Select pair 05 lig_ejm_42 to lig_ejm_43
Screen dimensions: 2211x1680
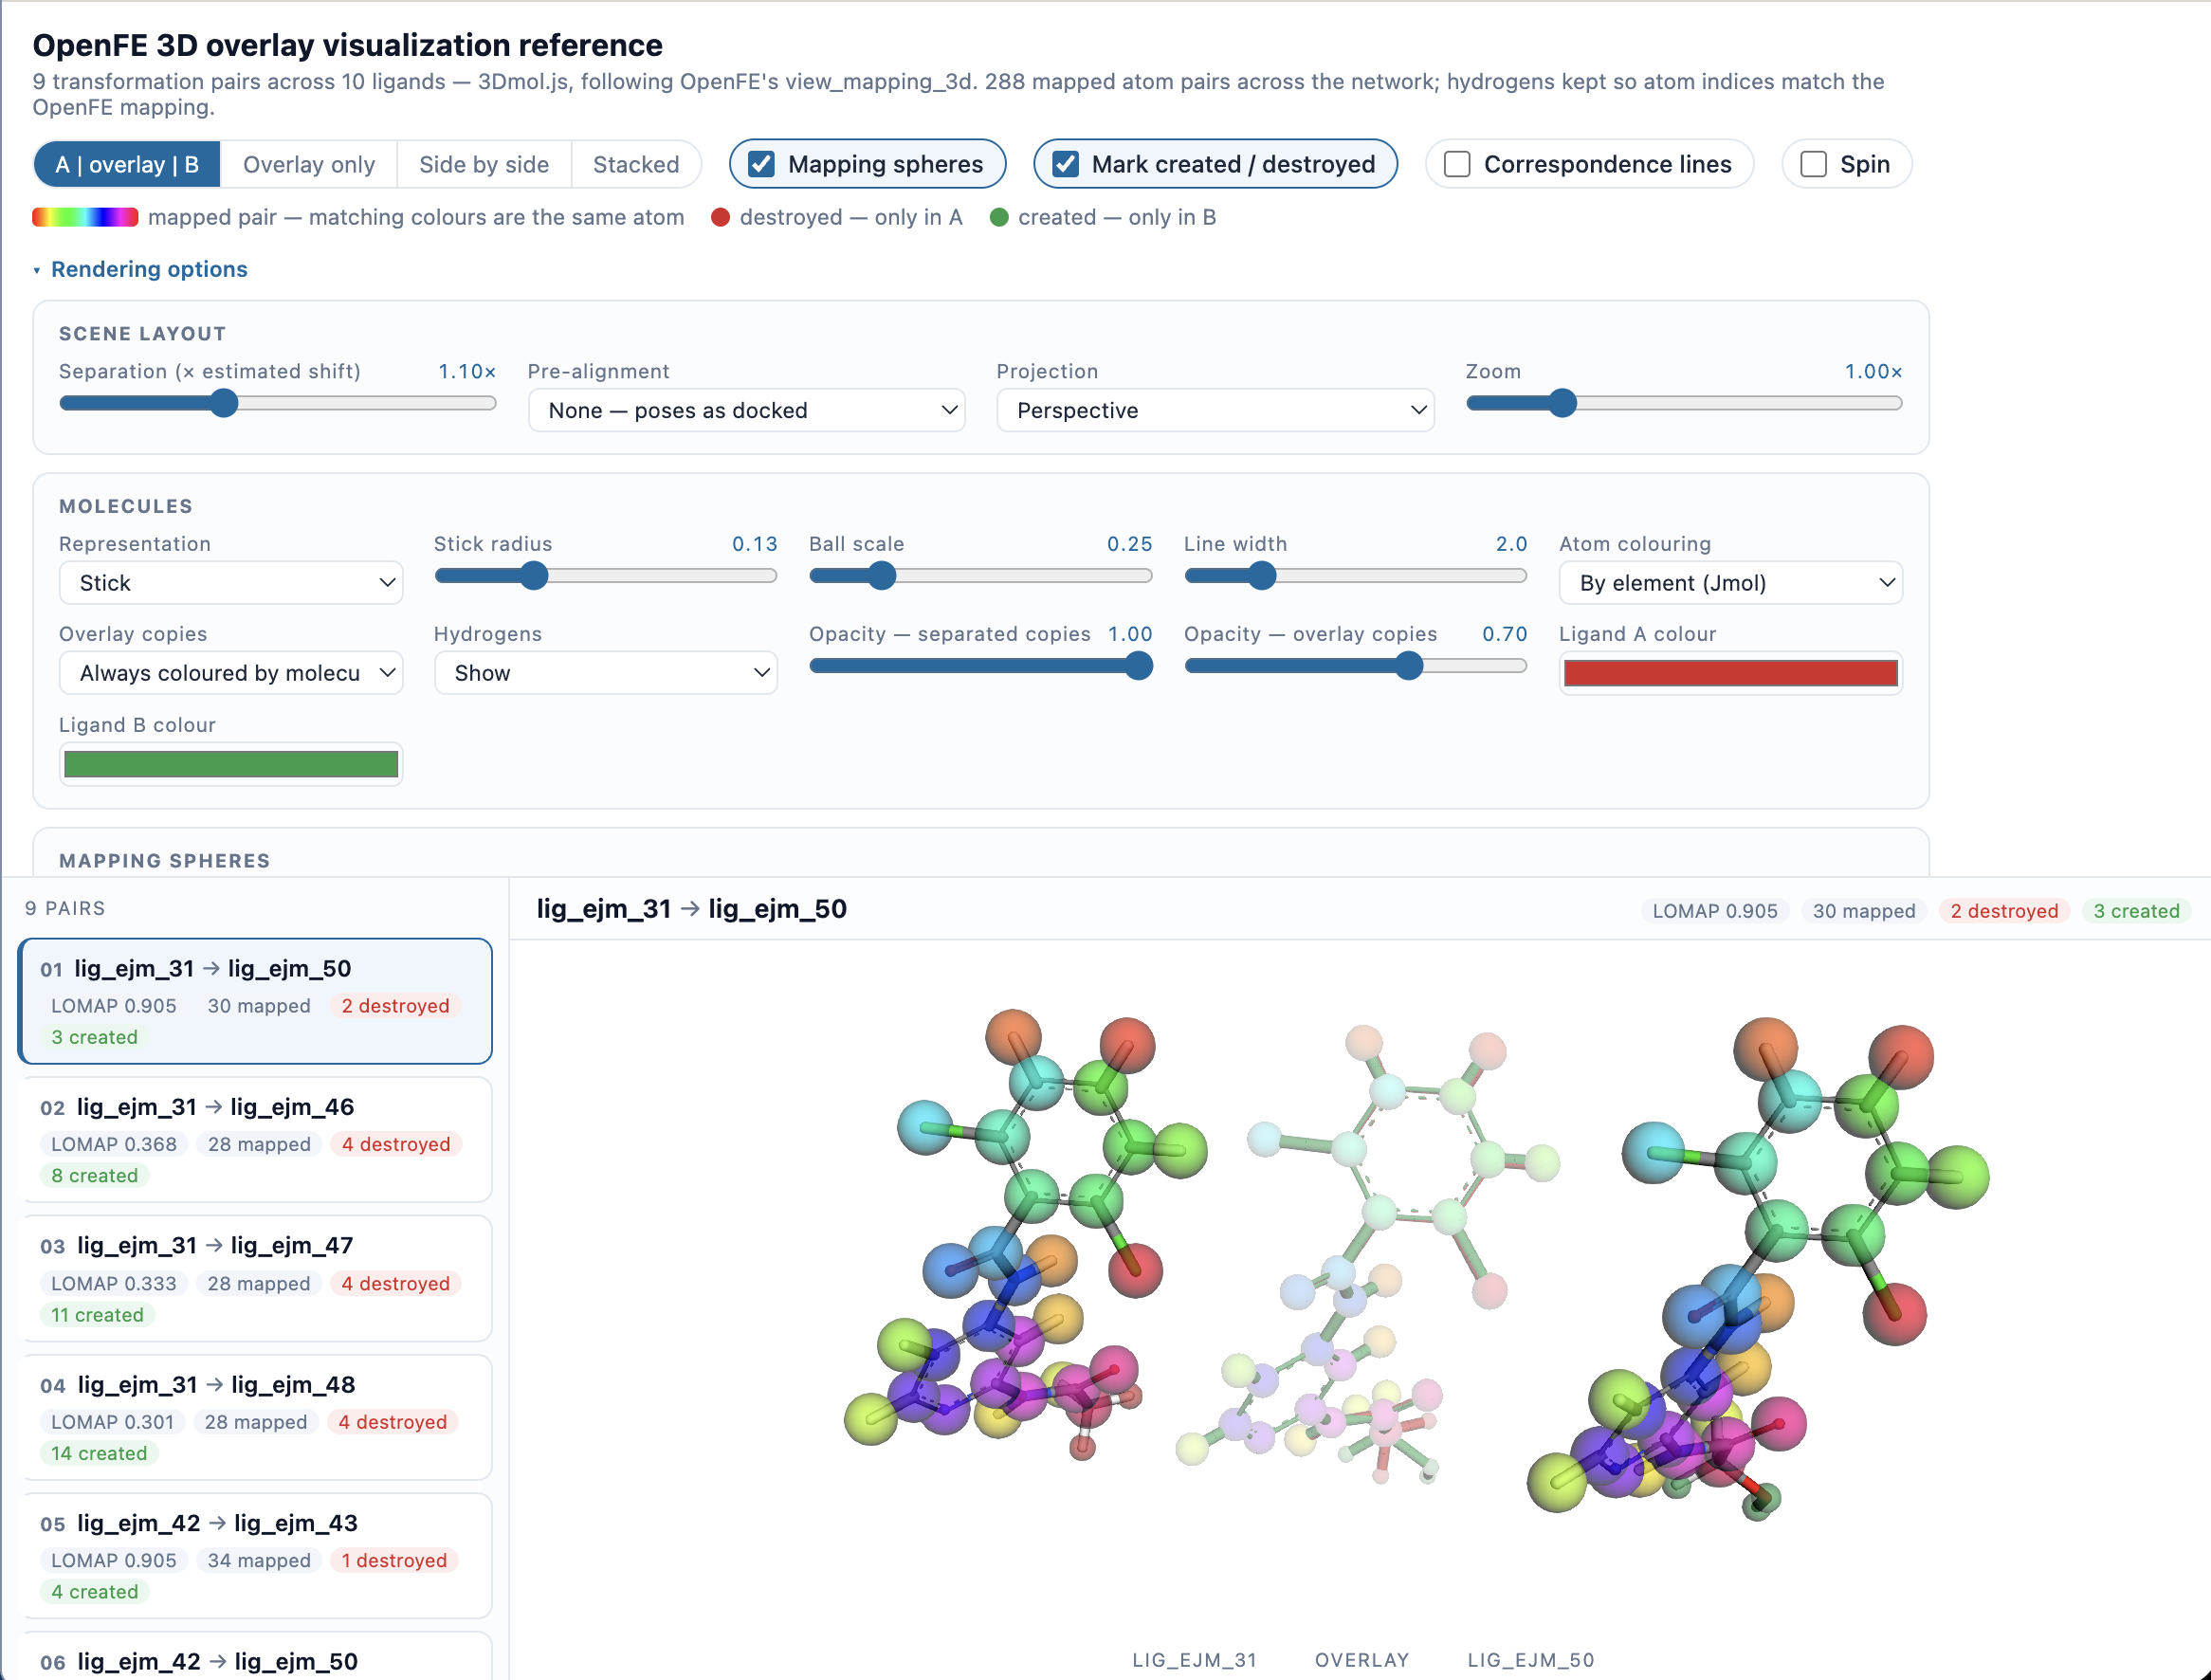256,1555
